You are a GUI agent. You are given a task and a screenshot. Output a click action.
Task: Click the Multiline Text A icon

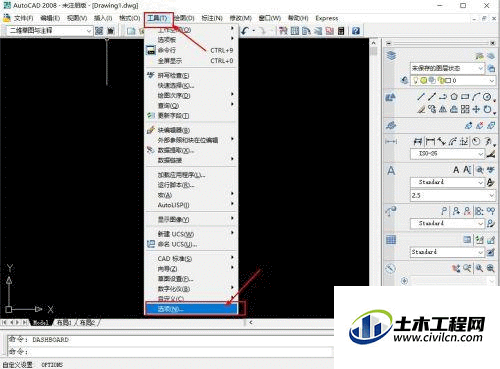coord(456,170)
